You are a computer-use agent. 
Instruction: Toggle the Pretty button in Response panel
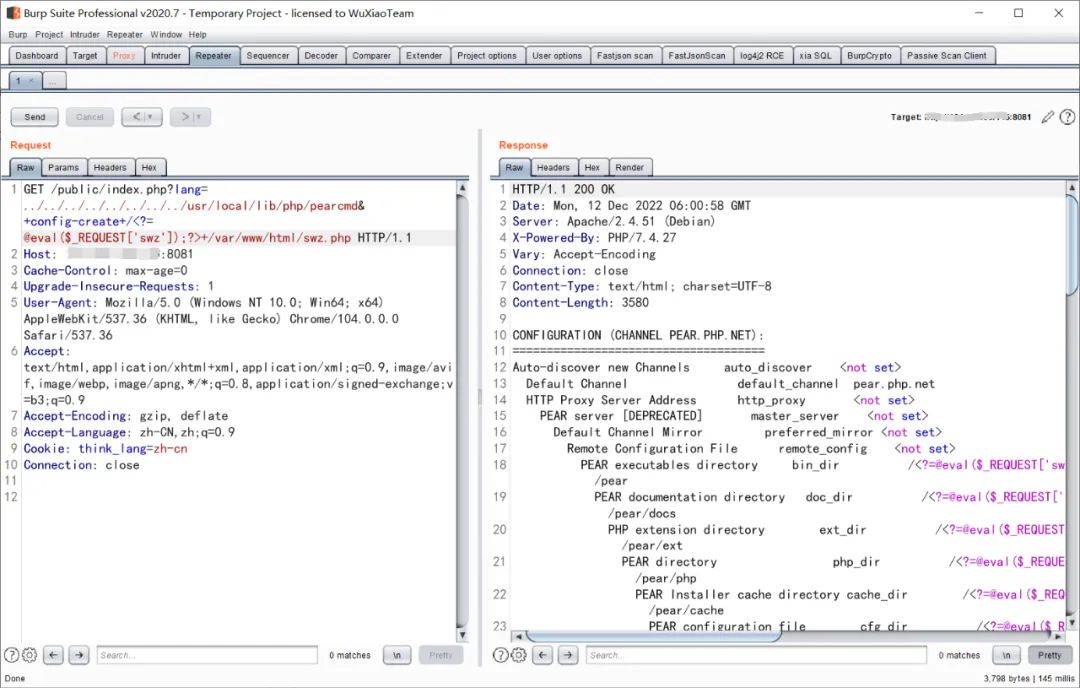coord(1050,655)
